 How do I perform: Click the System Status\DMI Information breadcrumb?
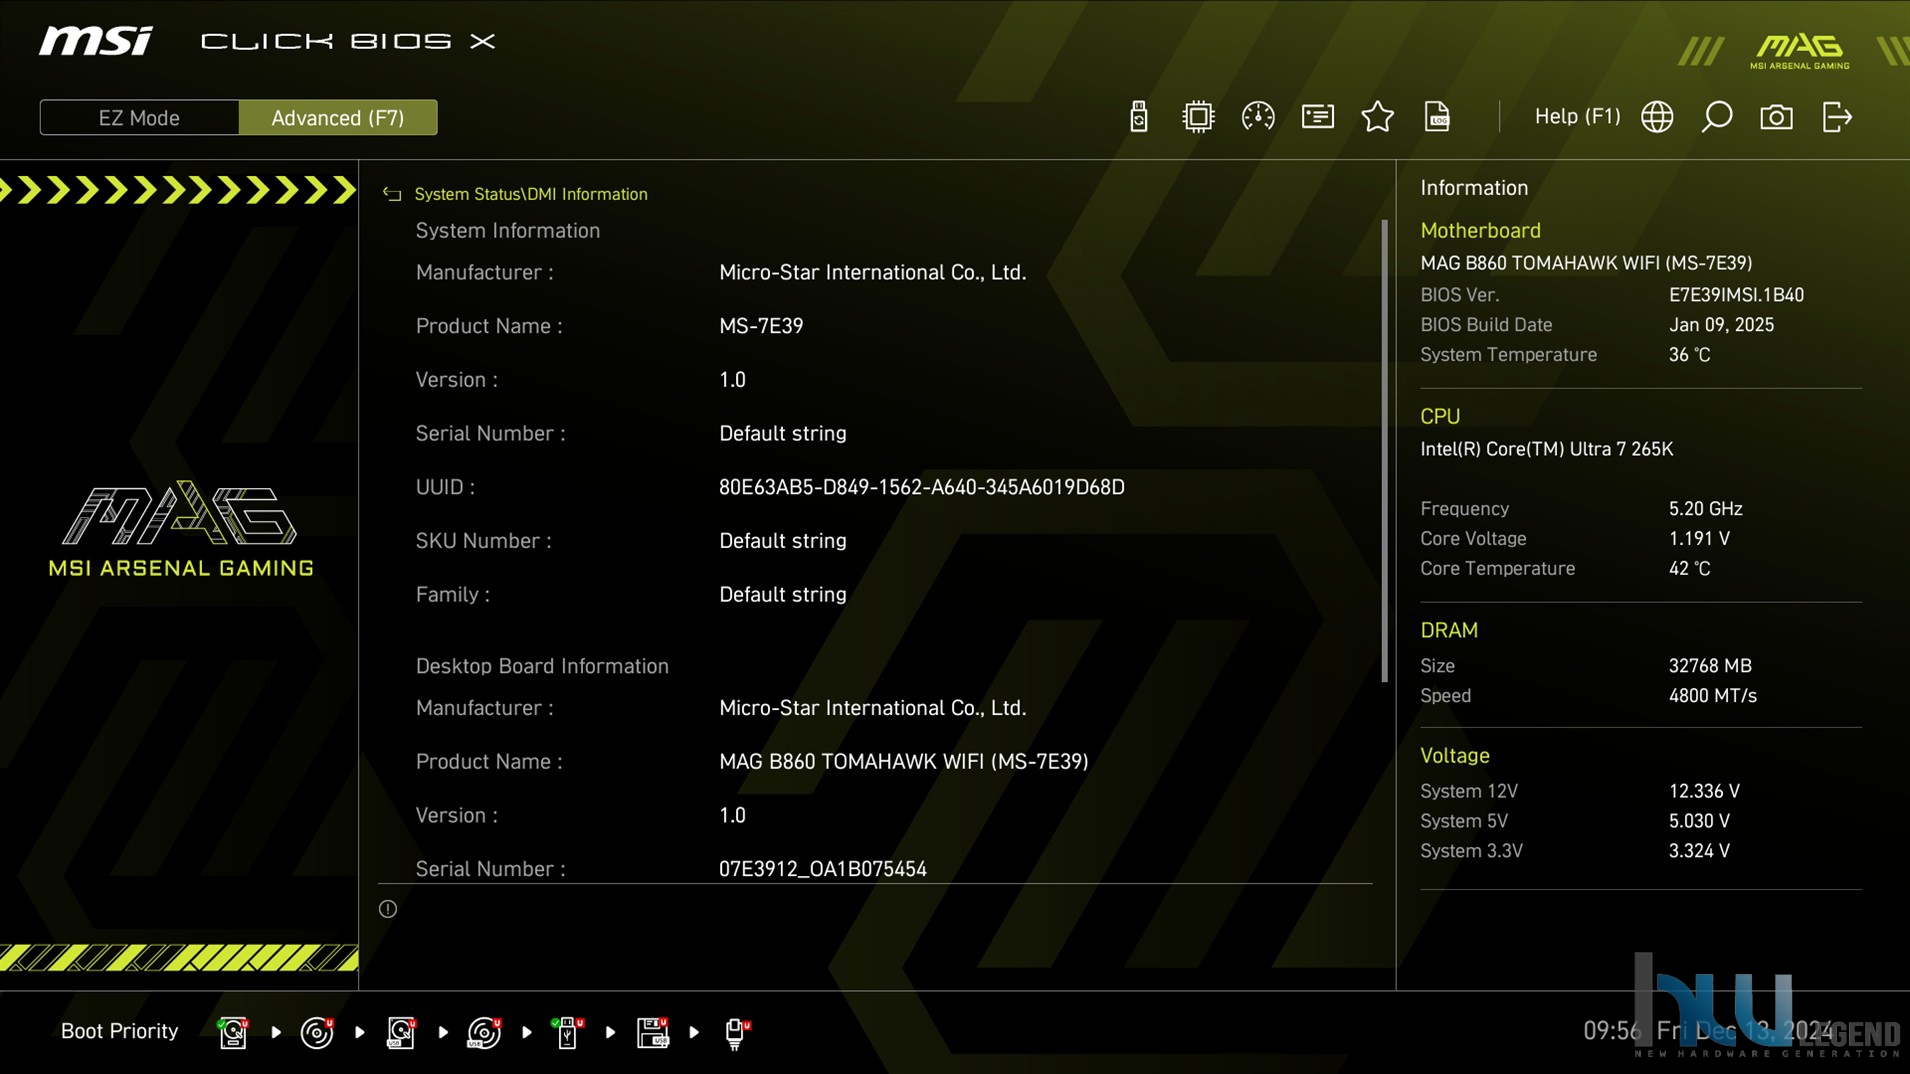tap(531, 194)
